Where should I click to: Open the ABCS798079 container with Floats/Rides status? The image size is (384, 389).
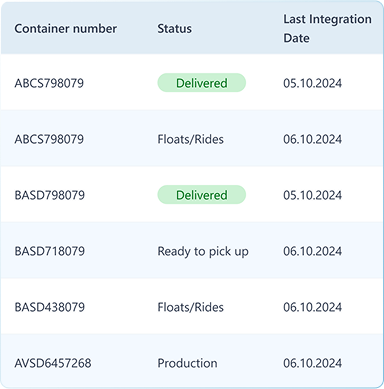(49, 139)
